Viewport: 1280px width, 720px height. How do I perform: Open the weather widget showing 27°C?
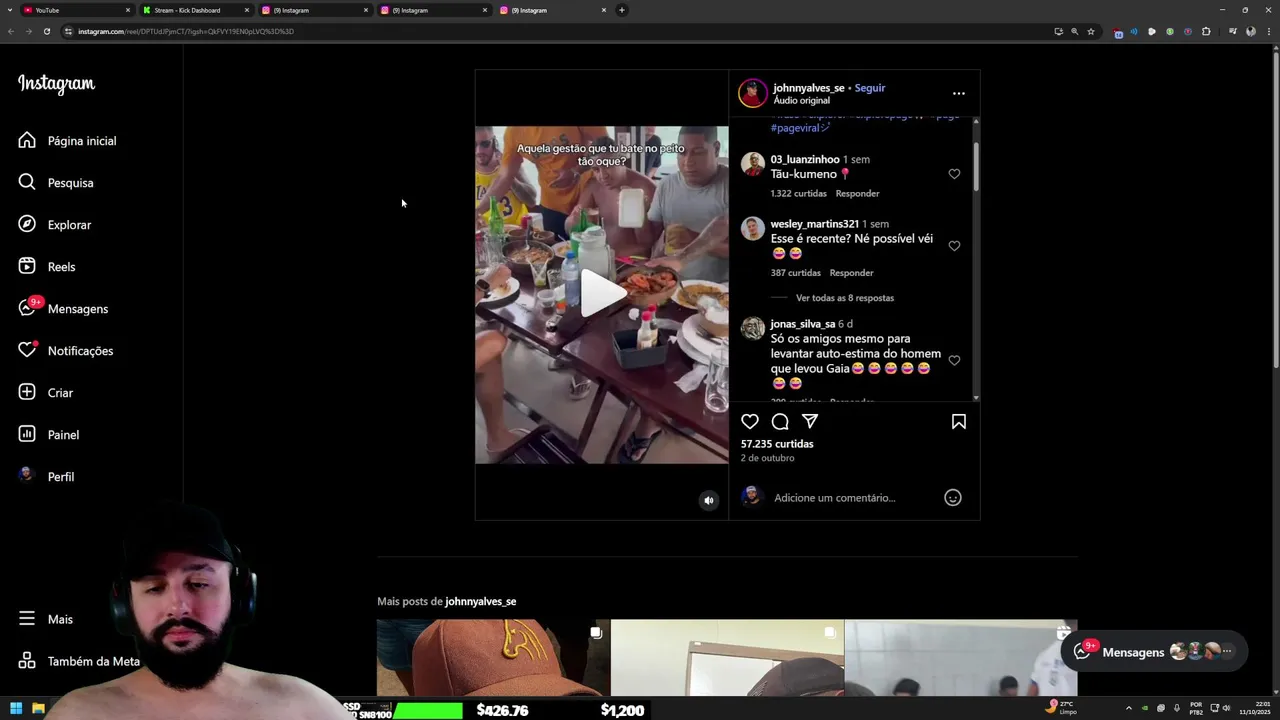(1061, 708)
